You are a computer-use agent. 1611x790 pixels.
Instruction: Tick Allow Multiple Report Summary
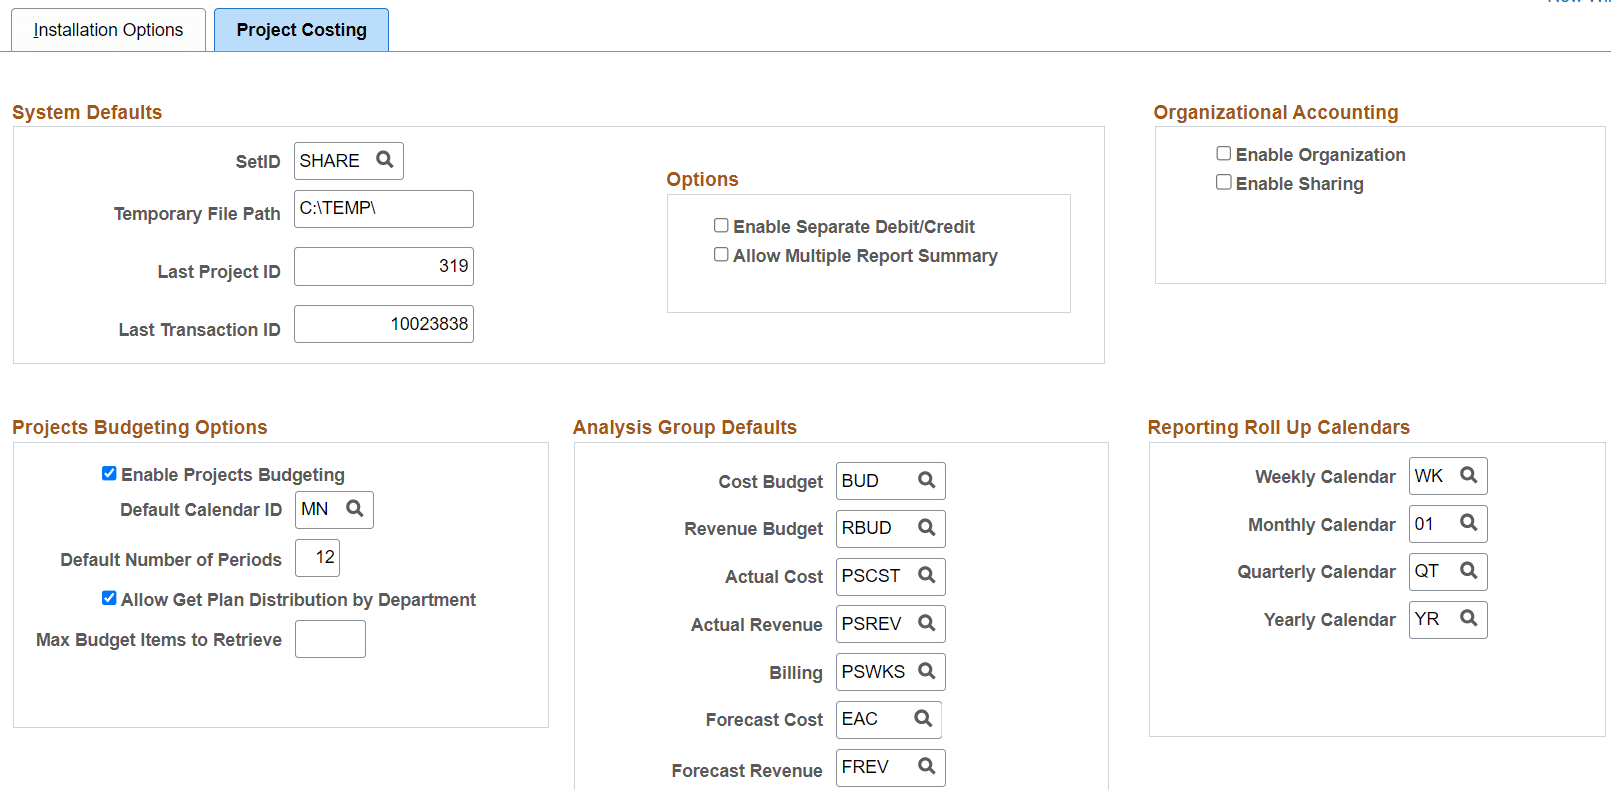[x=721, y=255]
